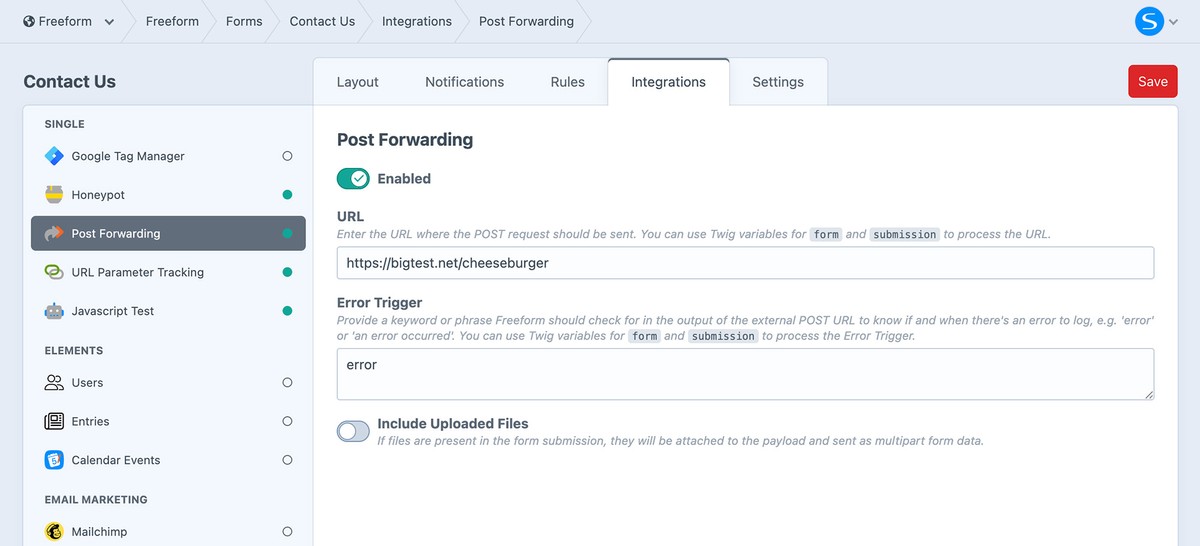Click the Error Trigger textarea resize handle
The height and width of the screenshot is (546, 1200).
pyautogui.click(x=1149, y=395)
